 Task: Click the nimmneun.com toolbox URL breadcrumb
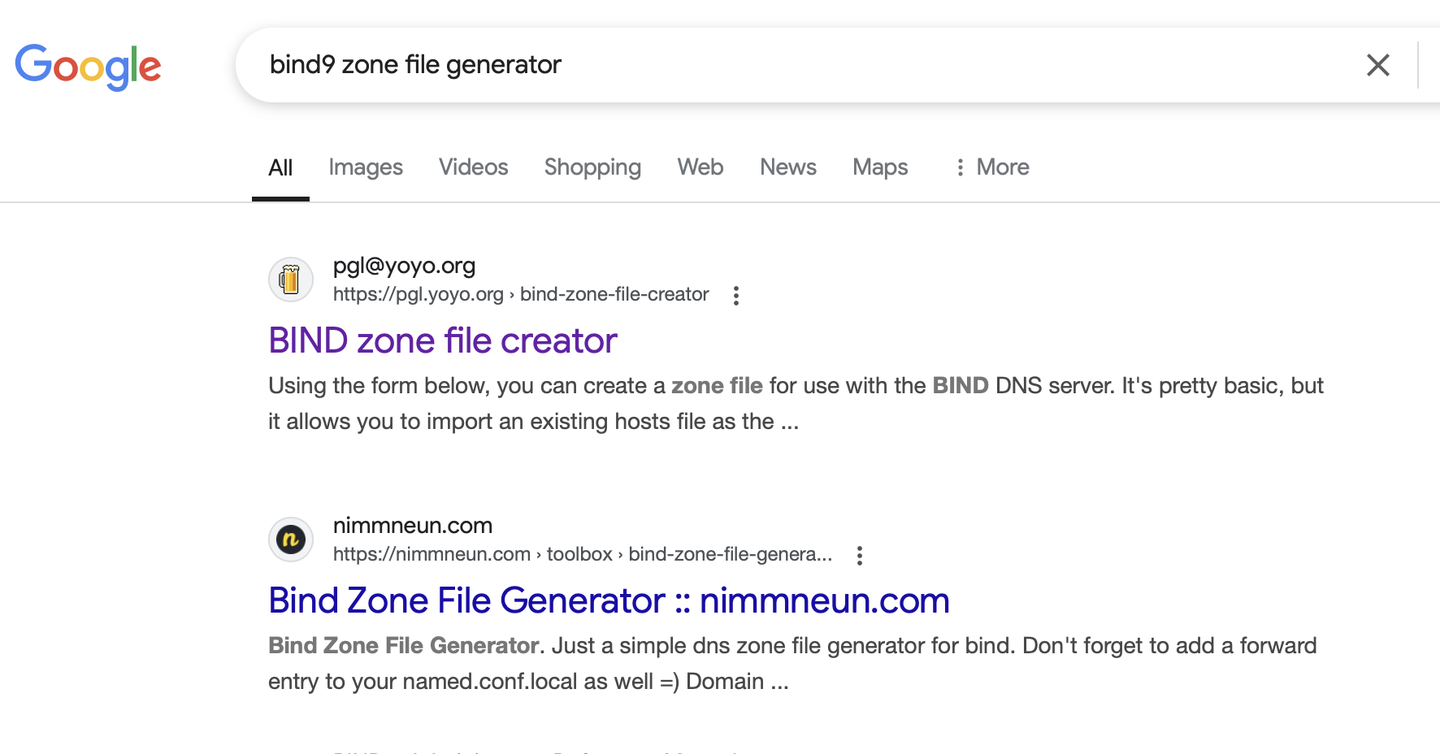[582, 555]
